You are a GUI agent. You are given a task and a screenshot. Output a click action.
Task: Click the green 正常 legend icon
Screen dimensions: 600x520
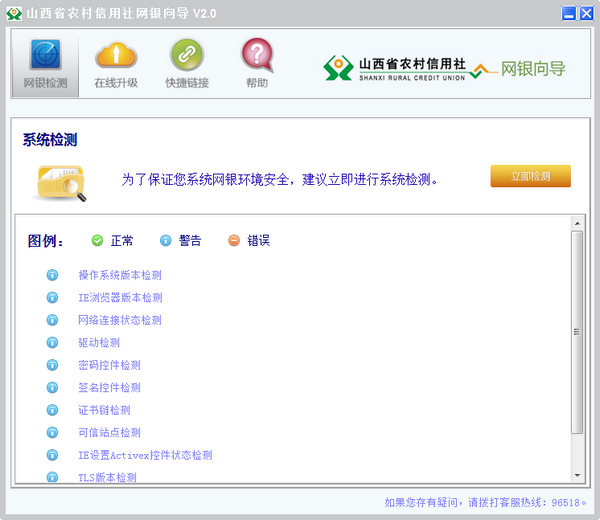point(97,240)
